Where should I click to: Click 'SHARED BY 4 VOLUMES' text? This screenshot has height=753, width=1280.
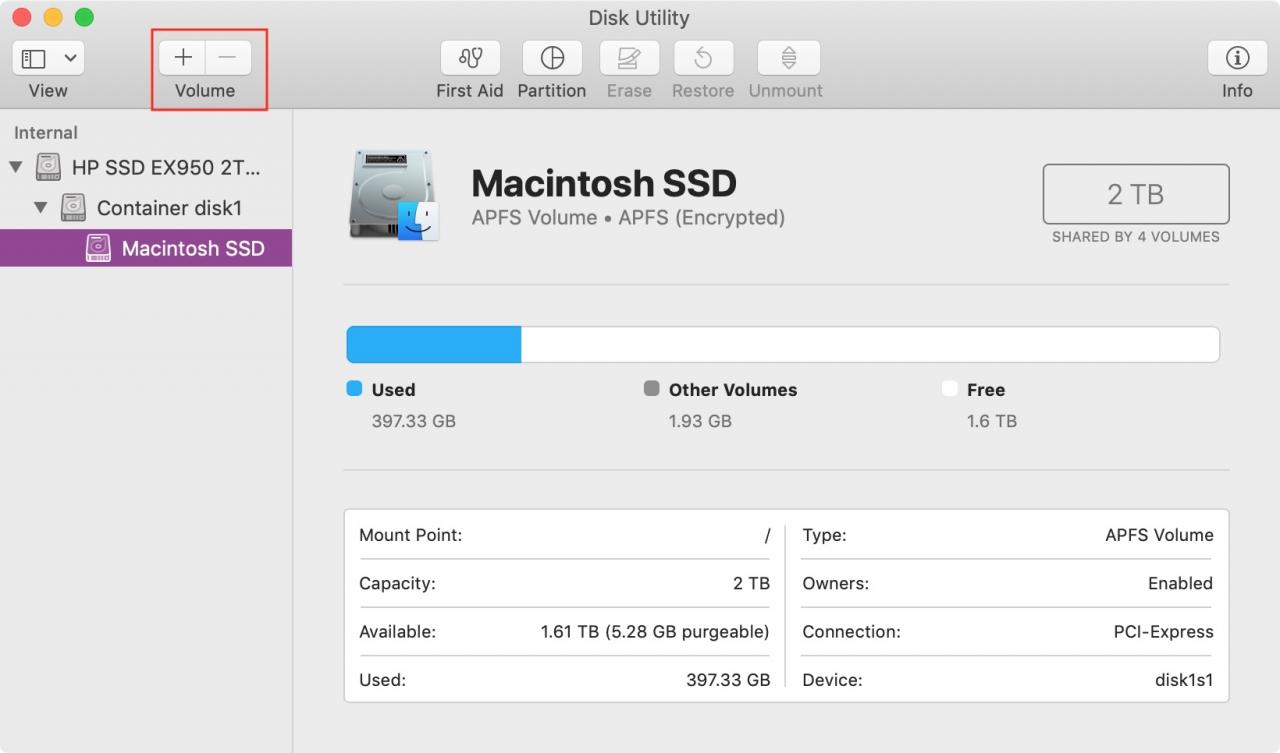[1136, 237]
